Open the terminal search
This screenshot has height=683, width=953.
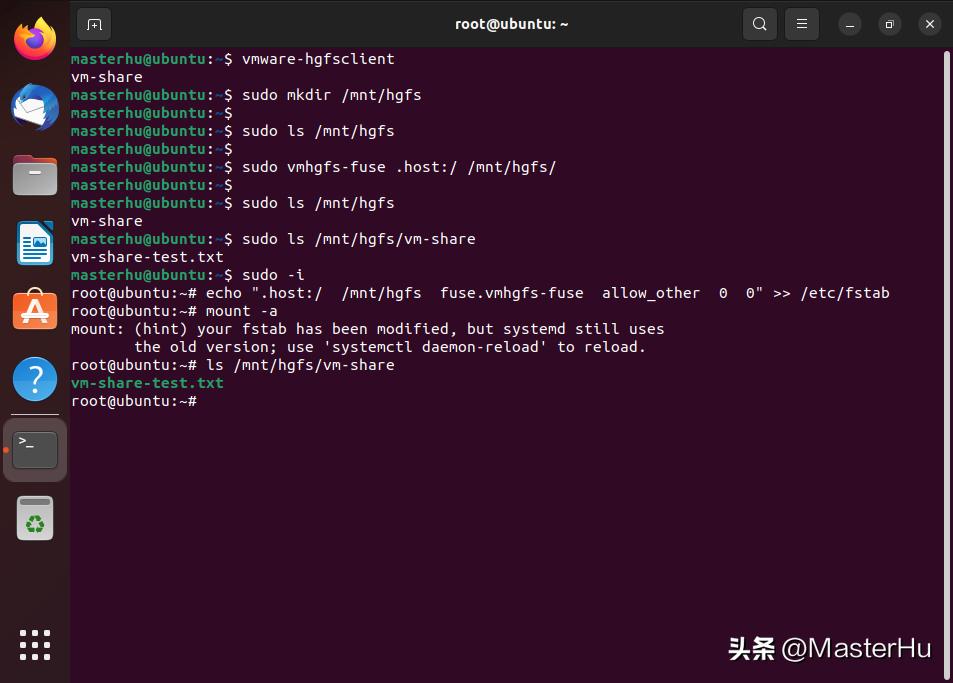759,23
